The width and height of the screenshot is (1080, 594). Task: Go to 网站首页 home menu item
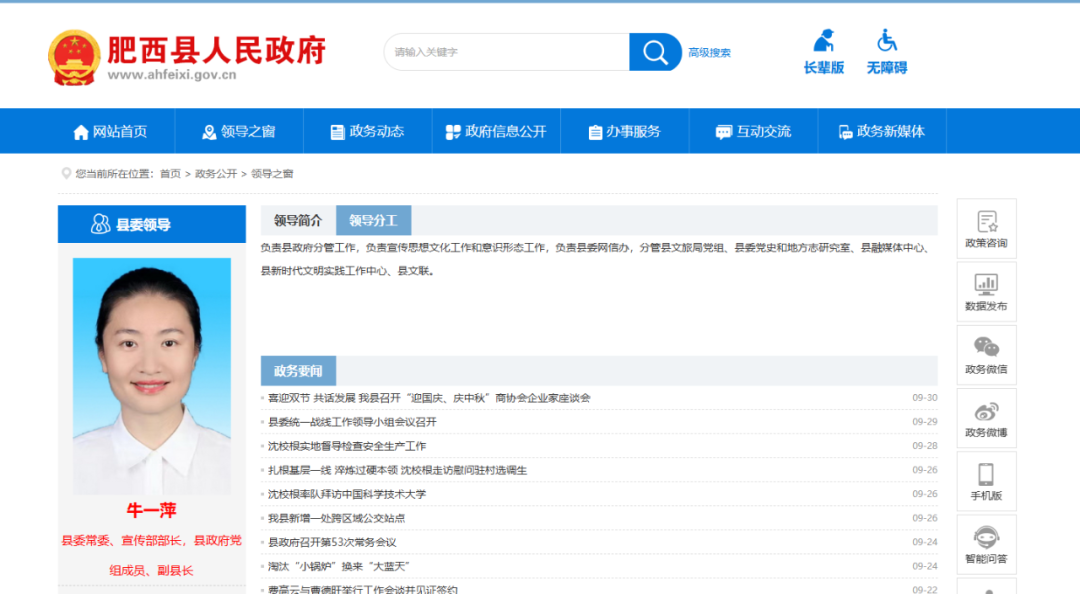pos(109,130)
